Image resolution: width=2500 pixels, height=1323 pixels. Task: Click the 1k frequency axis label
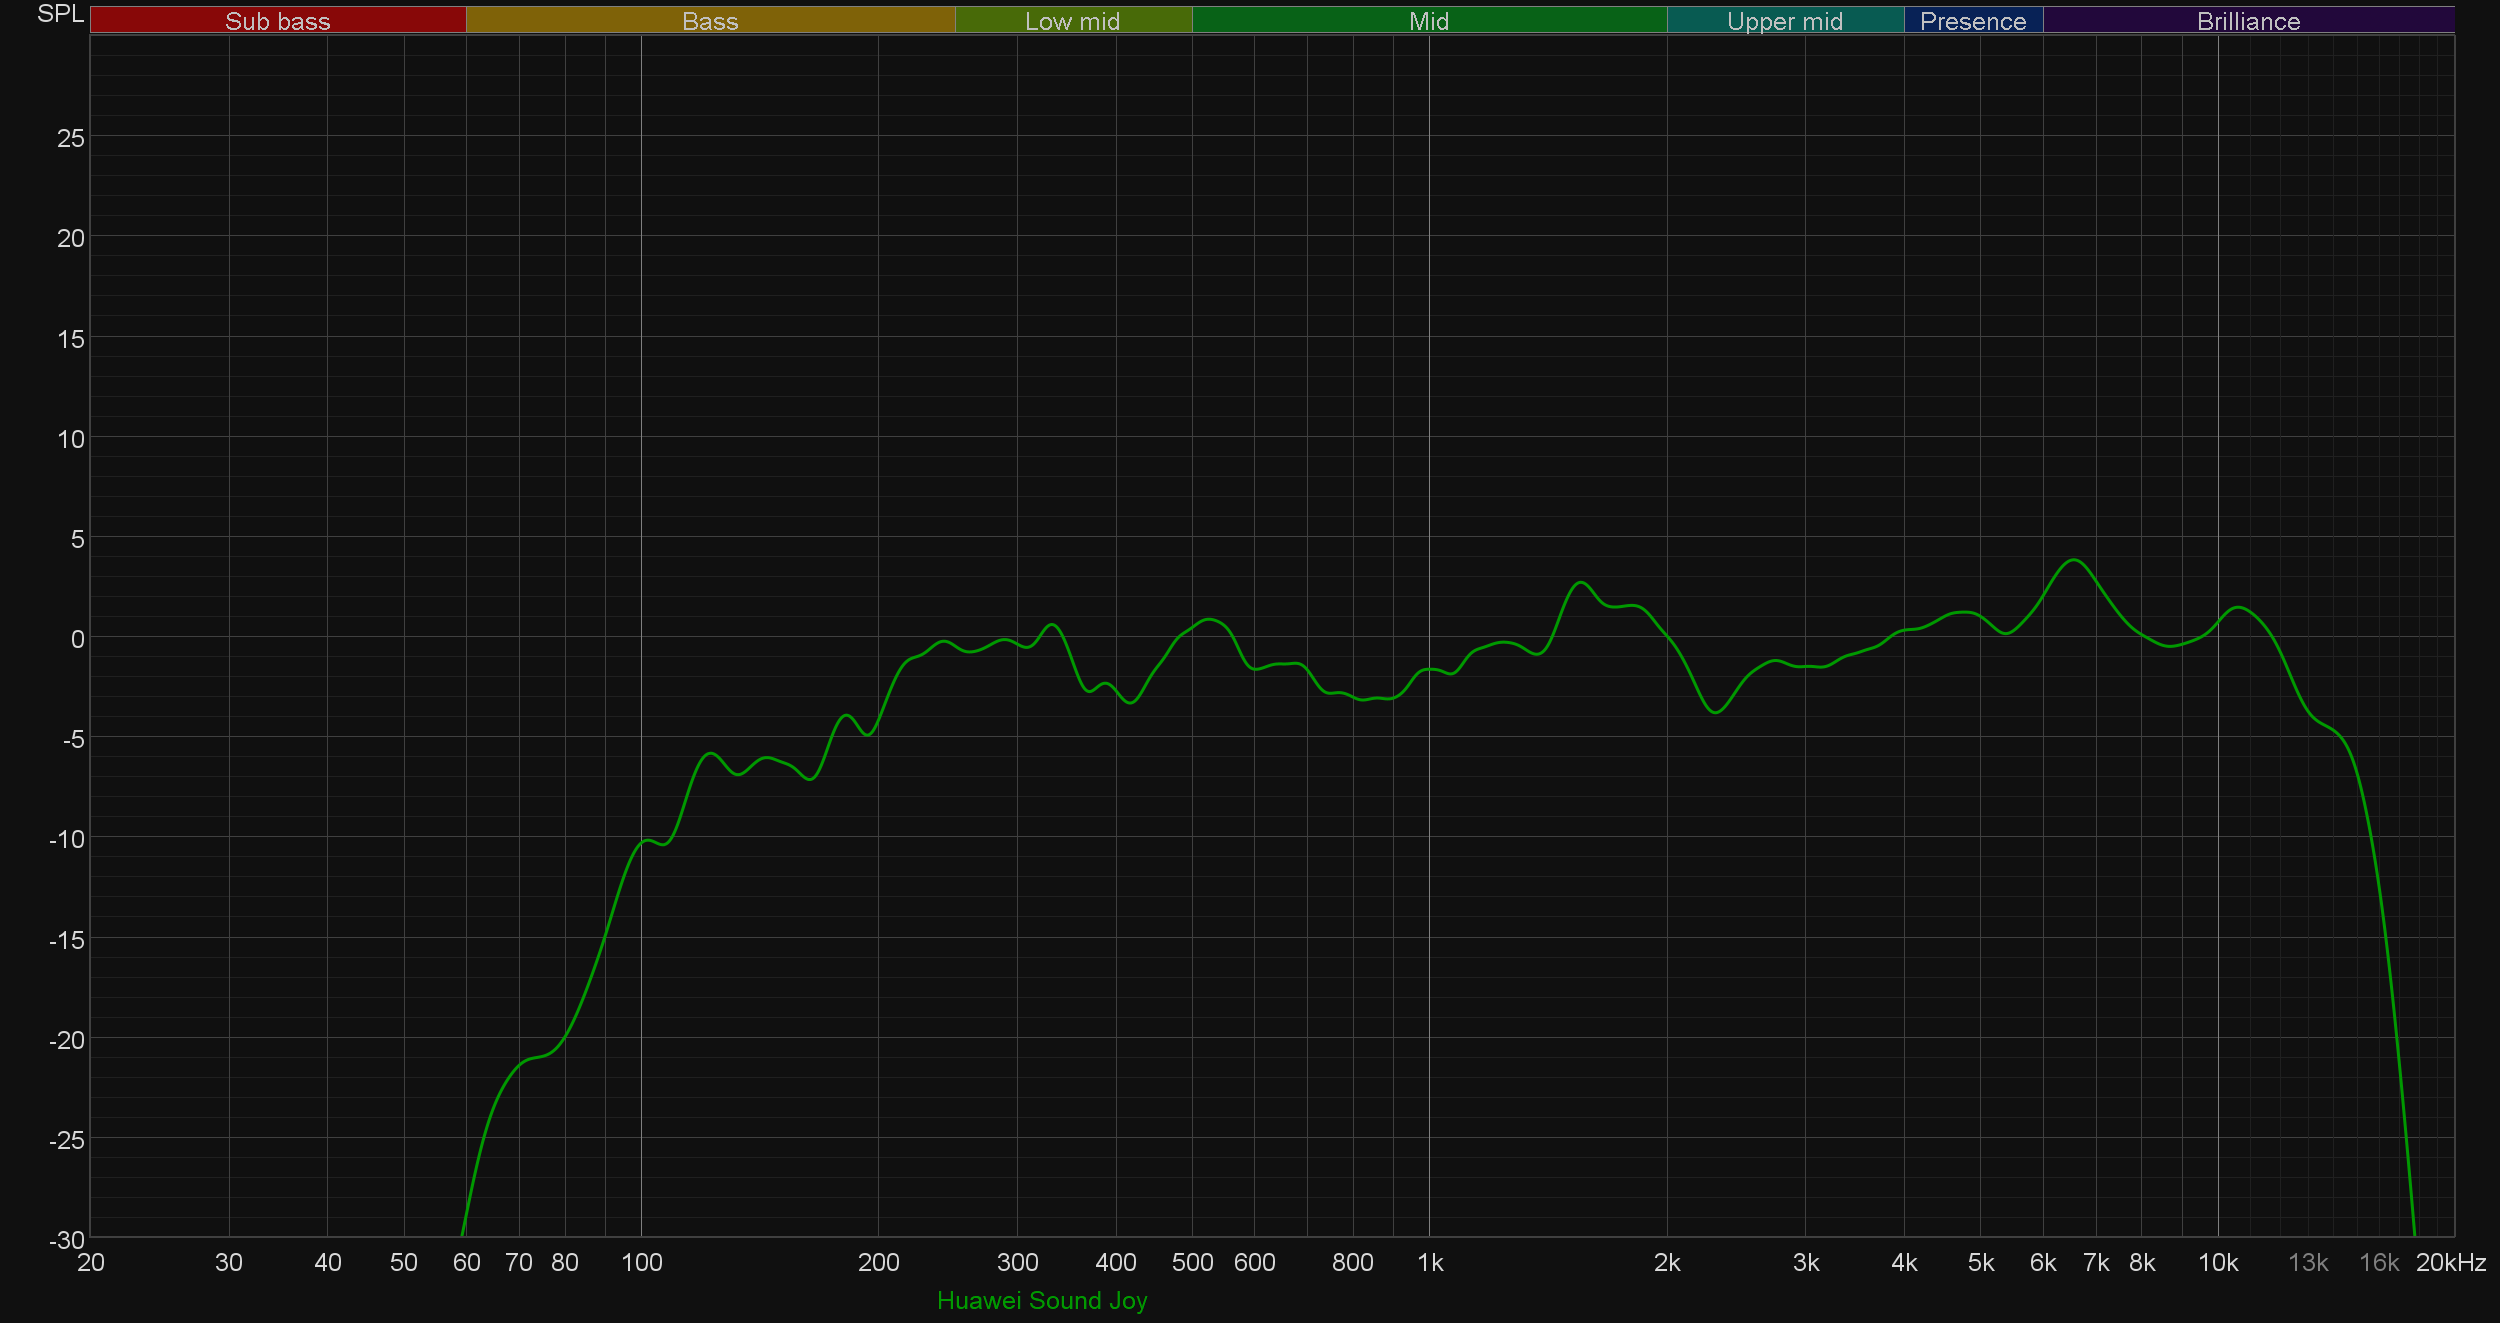[x=1430, y=1263]
